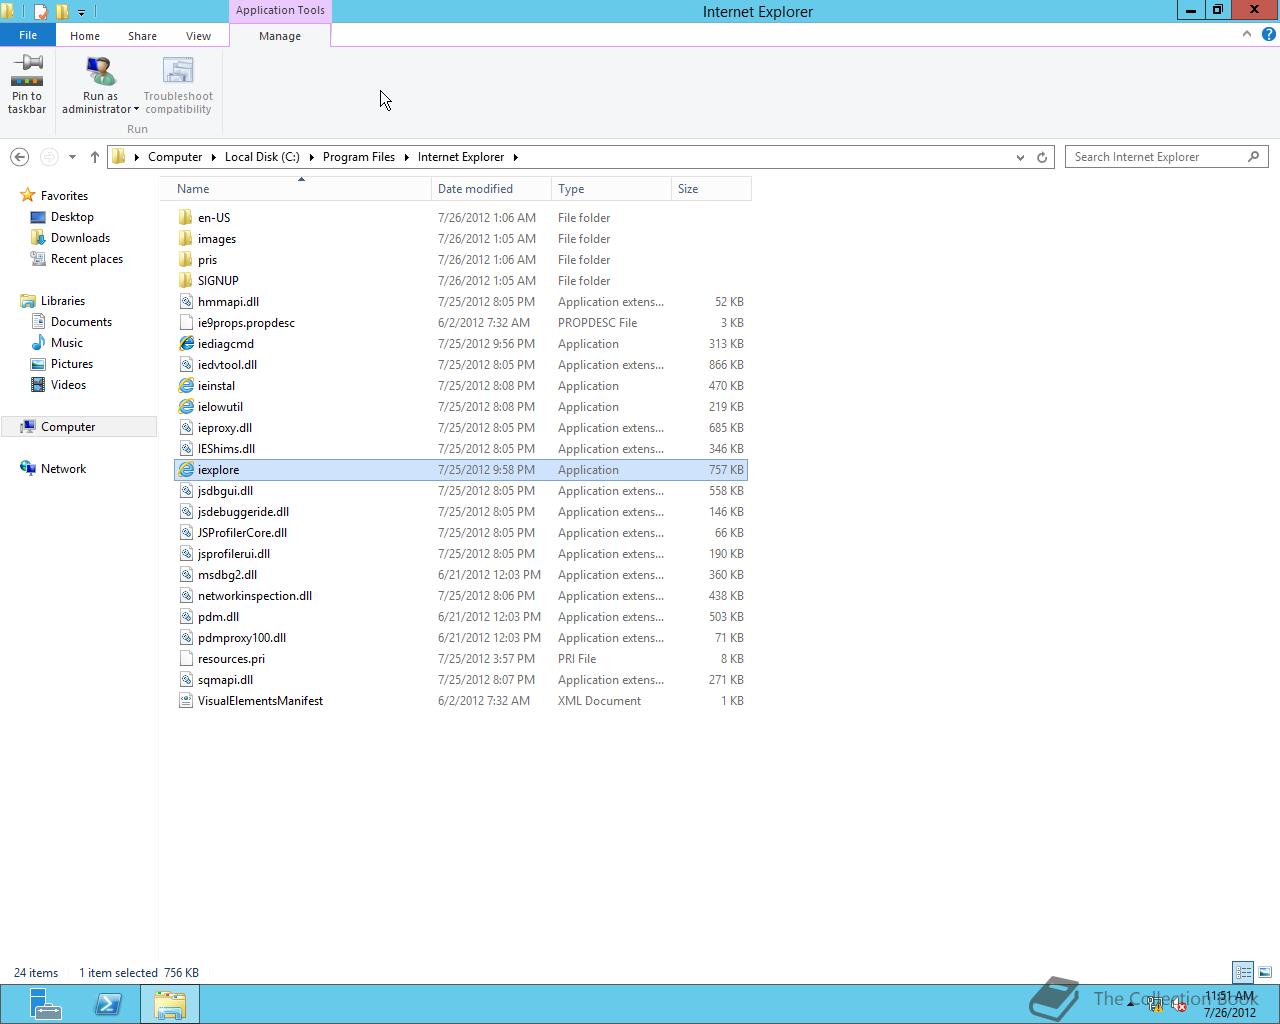The width and height of the screenshot is (1280, 1024).
Task: Sort by the Size column header
Action: pos(711,189)
